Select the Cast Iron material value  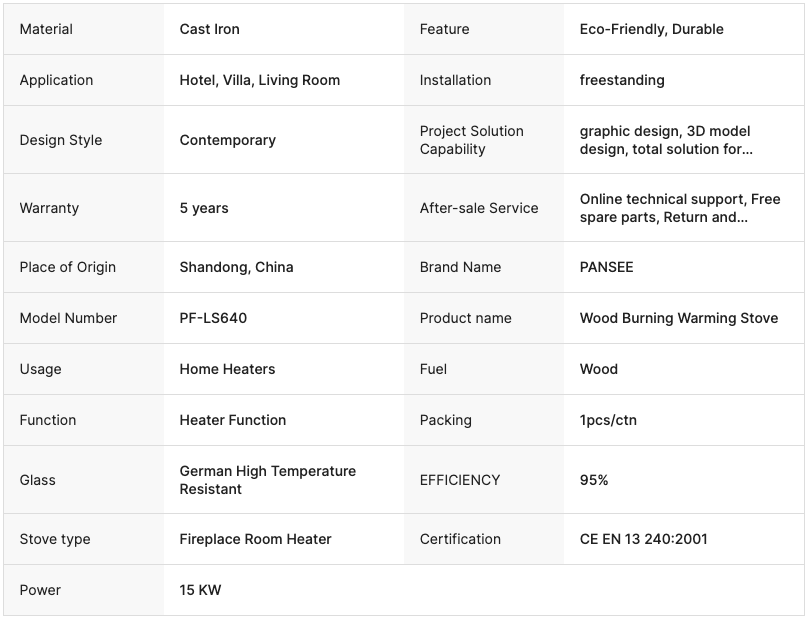click(x=210, y=29)
